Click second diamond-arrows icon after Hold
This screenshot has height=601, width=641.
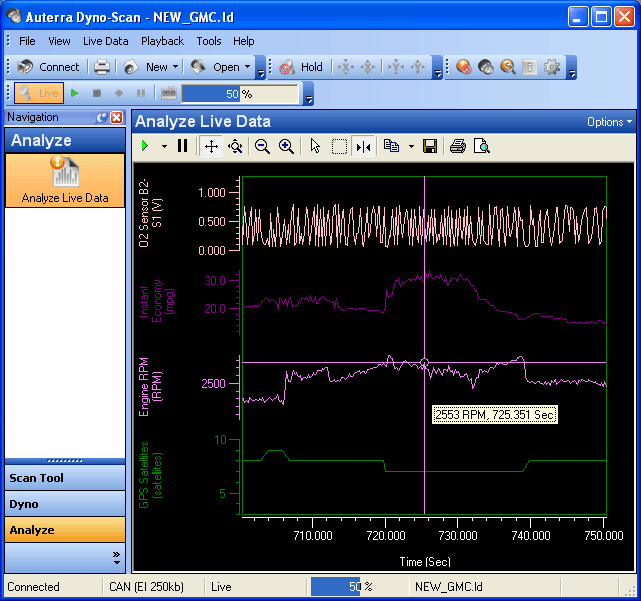pos(368,67)
